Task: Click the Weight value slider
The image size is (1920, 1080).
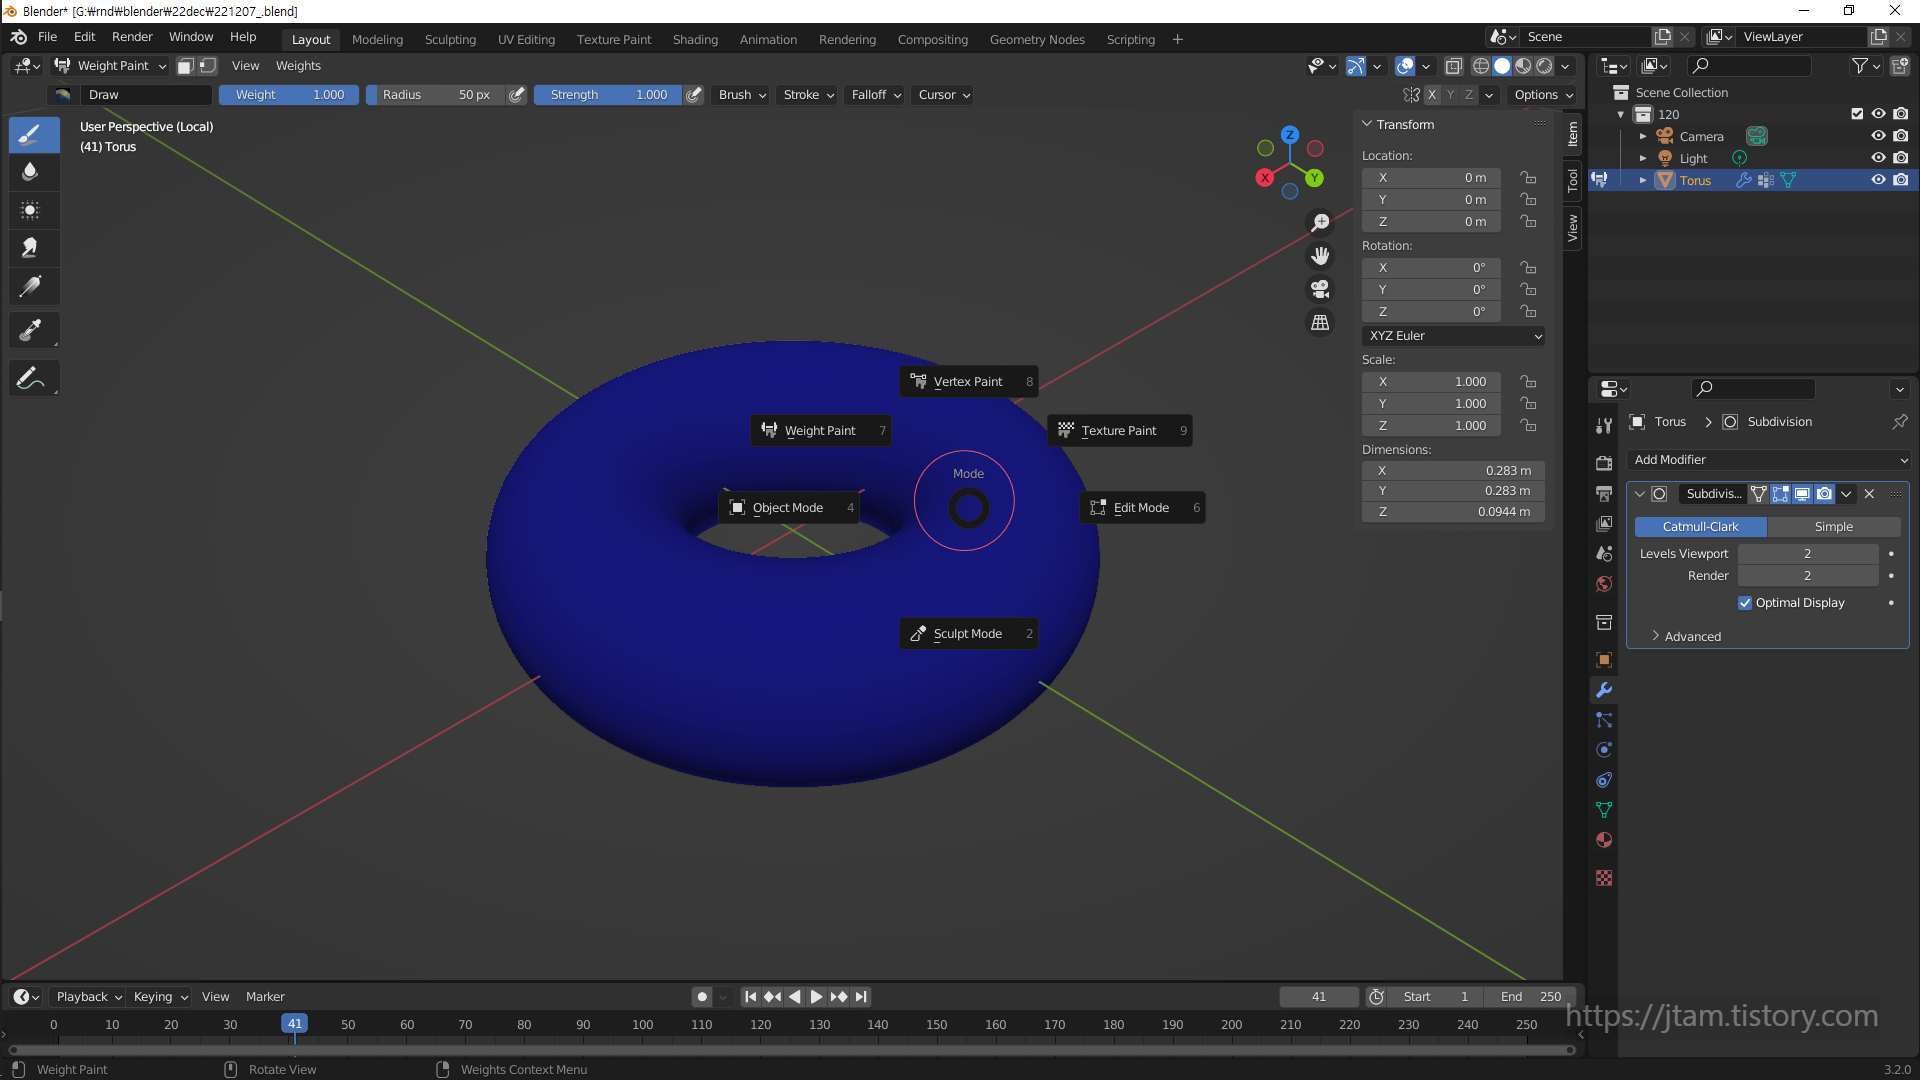Action: tap(289, 95)
